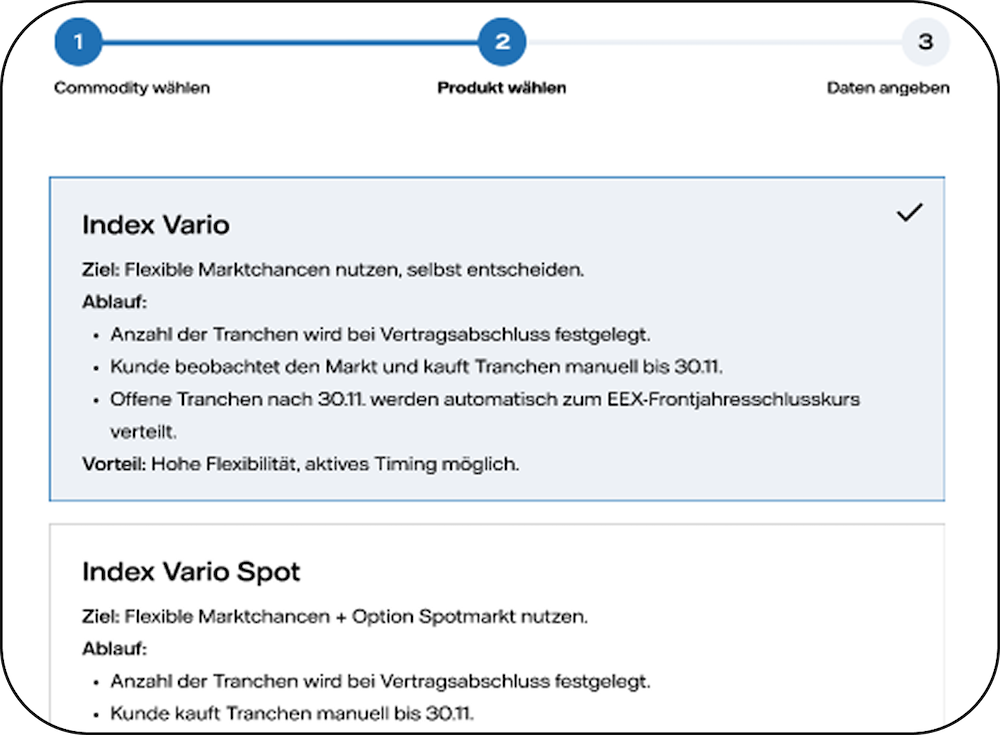Viewport: 1000px width, 735px height.
Task: Click the step 1 circle in stepper
Action: (x=78, y=42)
